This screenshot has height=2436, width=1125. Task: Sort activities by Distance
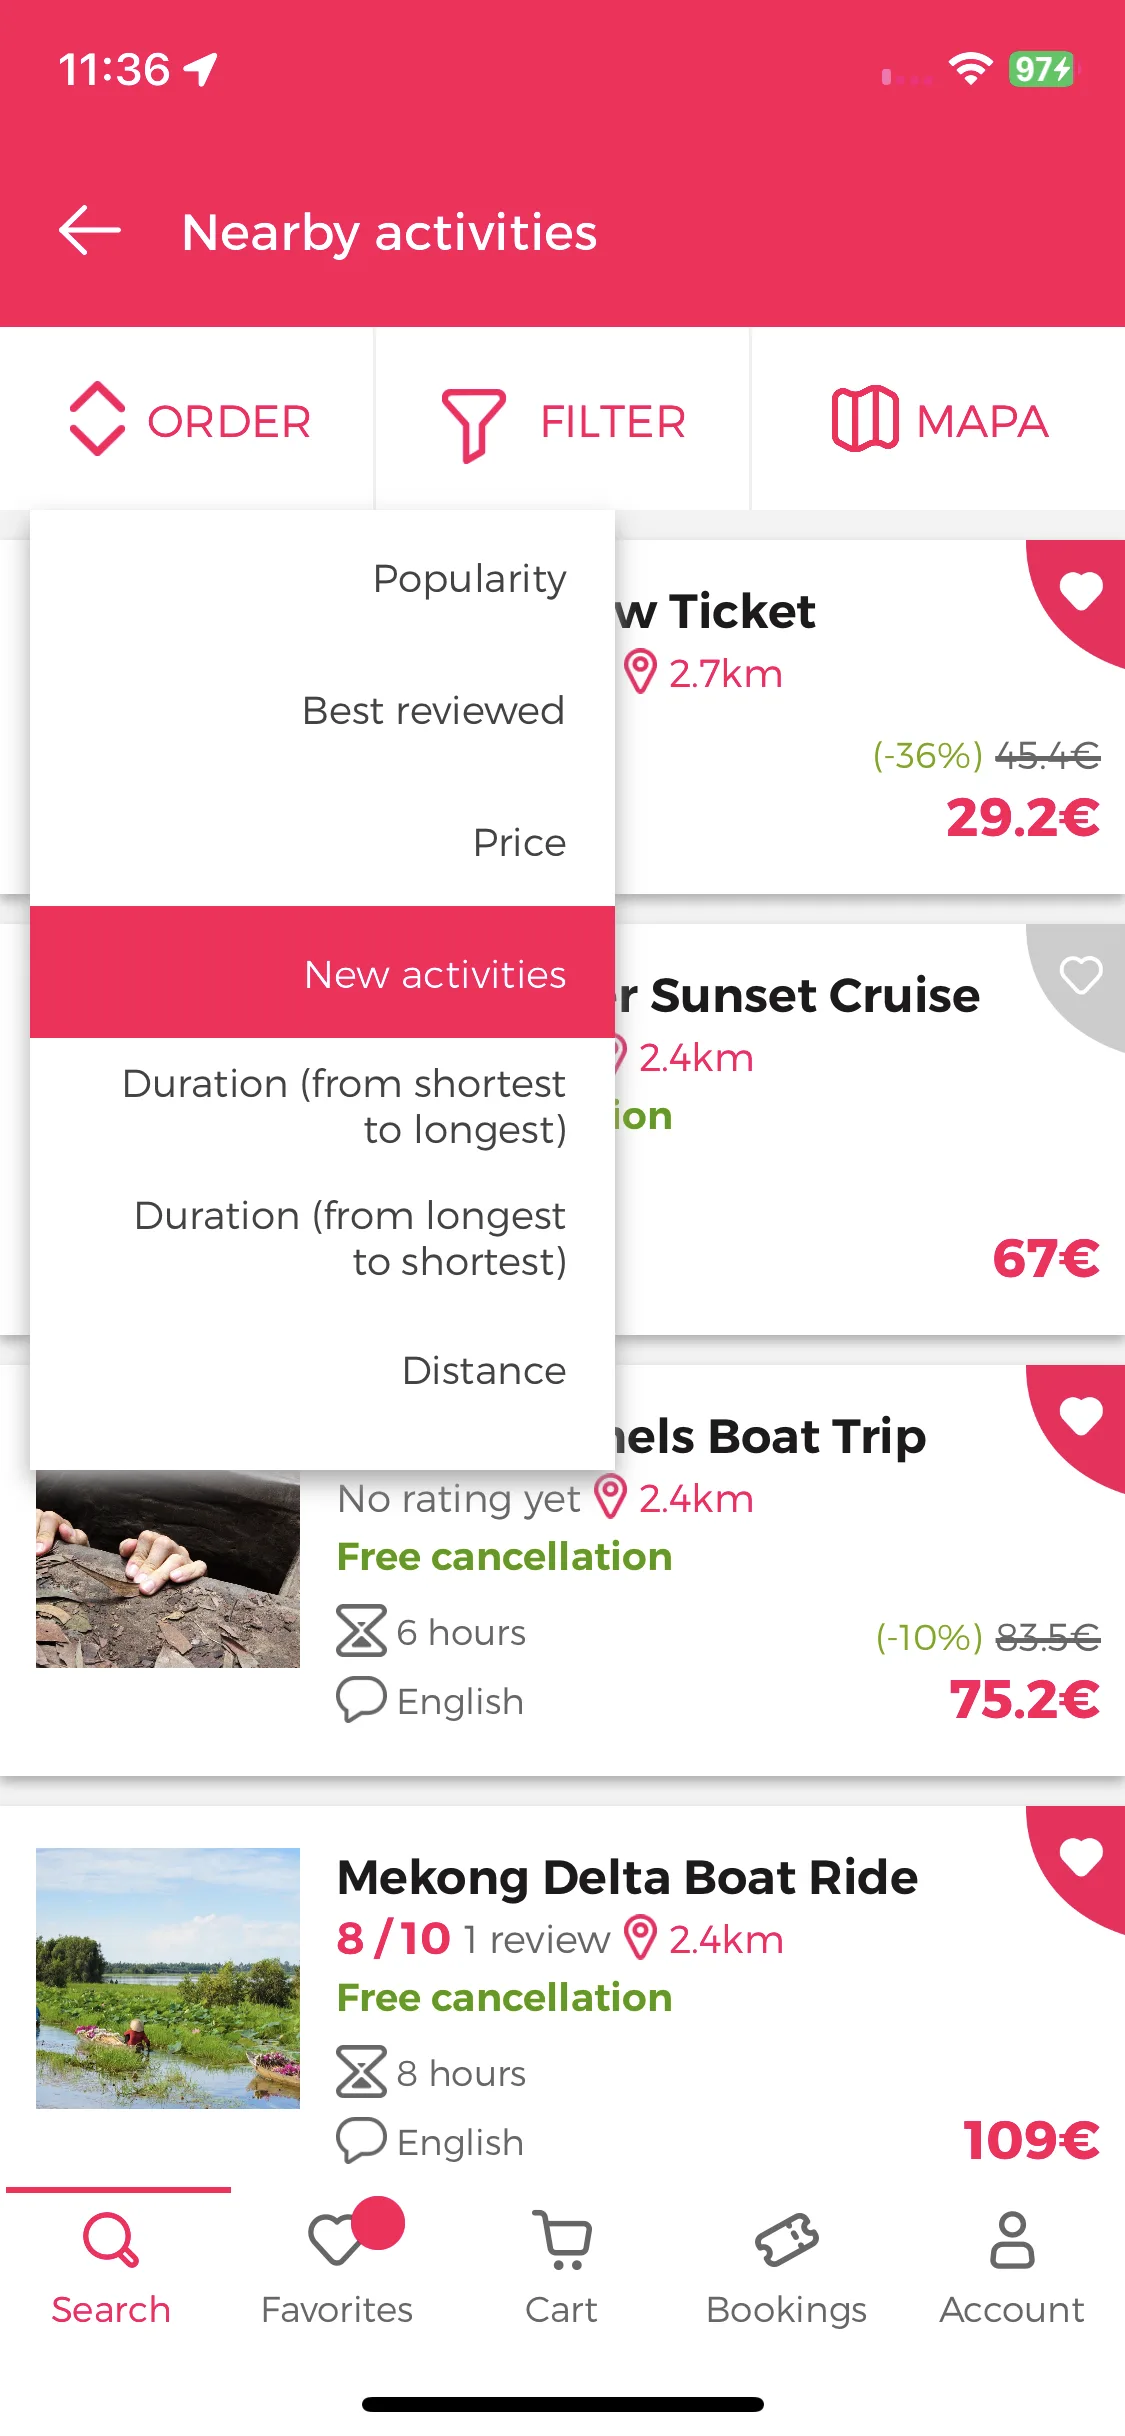(x=322, y=1370)
